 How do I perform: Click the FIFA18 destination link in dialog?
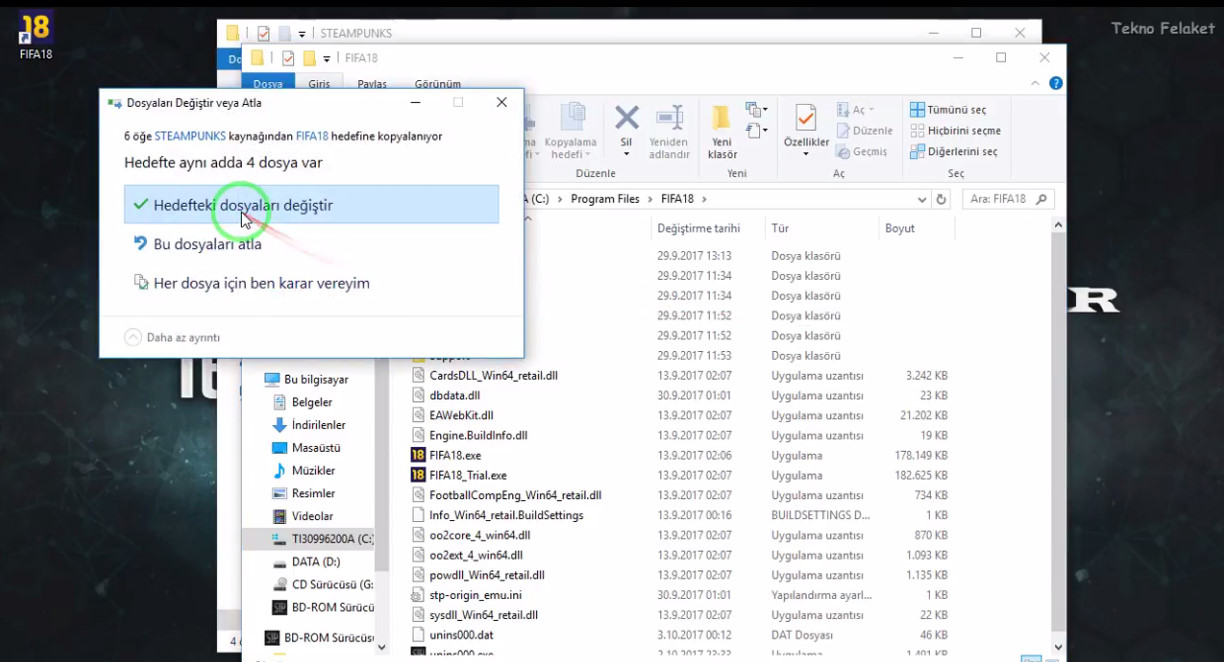pos(312,136)
